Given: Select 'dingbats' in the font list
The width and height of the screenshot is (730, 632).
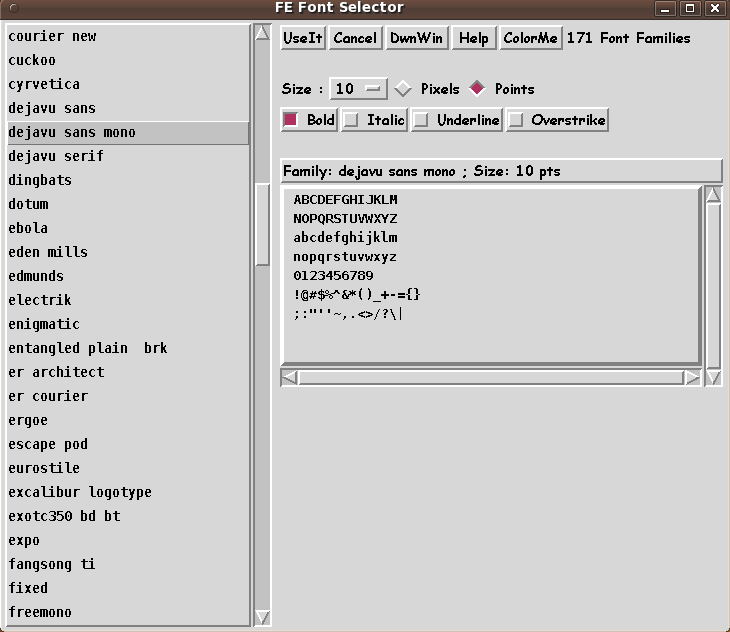Looking at the screenshot, I should (128, 181).
